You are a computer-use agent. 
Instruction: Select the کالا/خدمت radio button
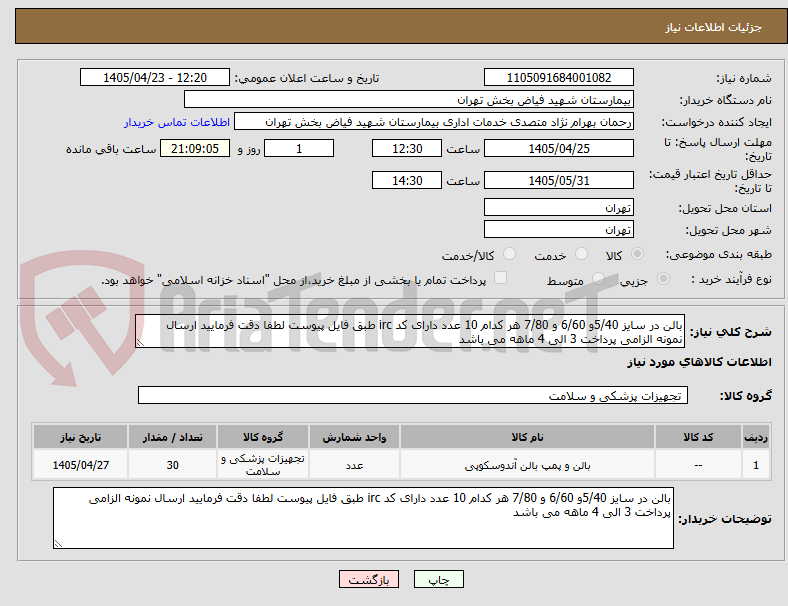coord(510,254)
